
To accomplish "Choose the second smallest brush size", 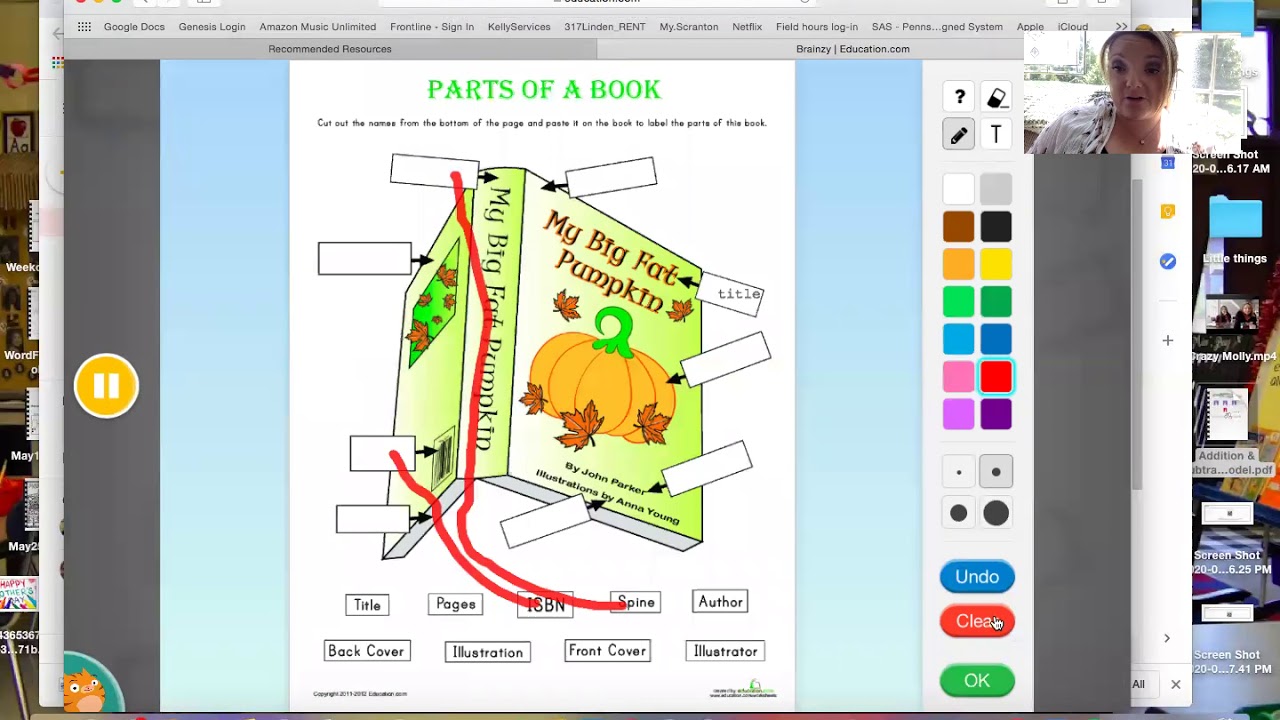I will (996, 472).
